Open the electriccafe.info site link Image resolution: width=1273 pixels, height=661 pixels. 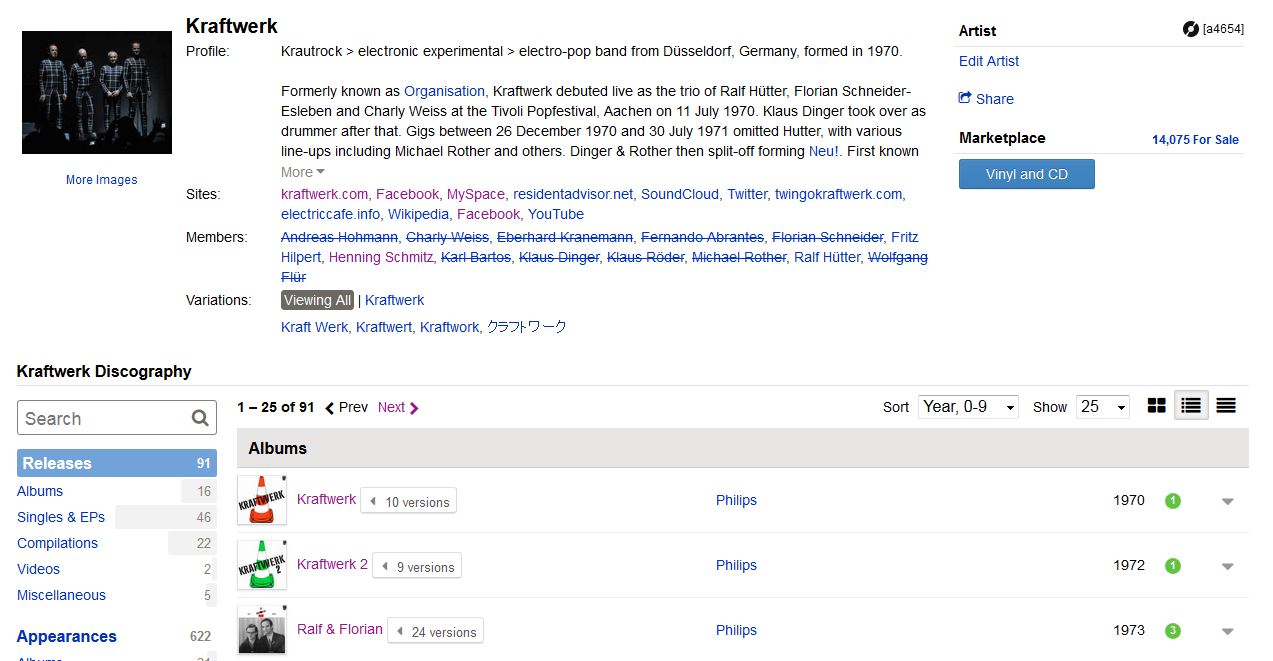tap(330, 214)
